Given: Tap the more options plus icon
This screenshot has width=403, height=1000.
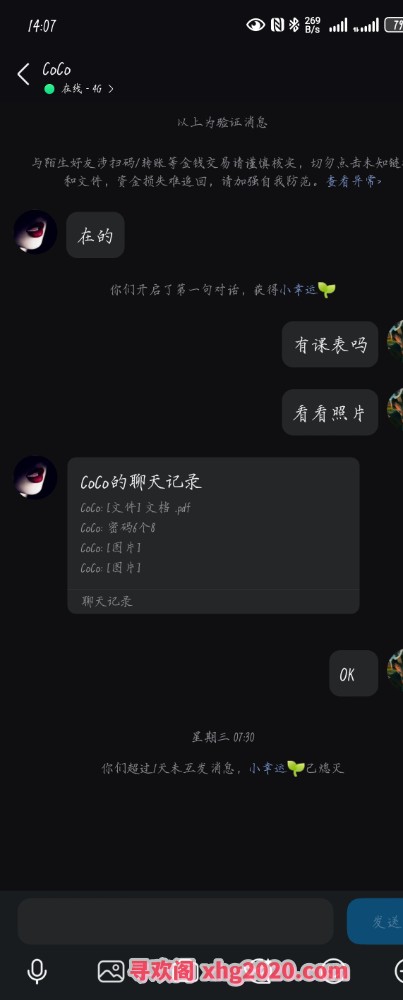Looking at the screenshot, I should [399, 971].
